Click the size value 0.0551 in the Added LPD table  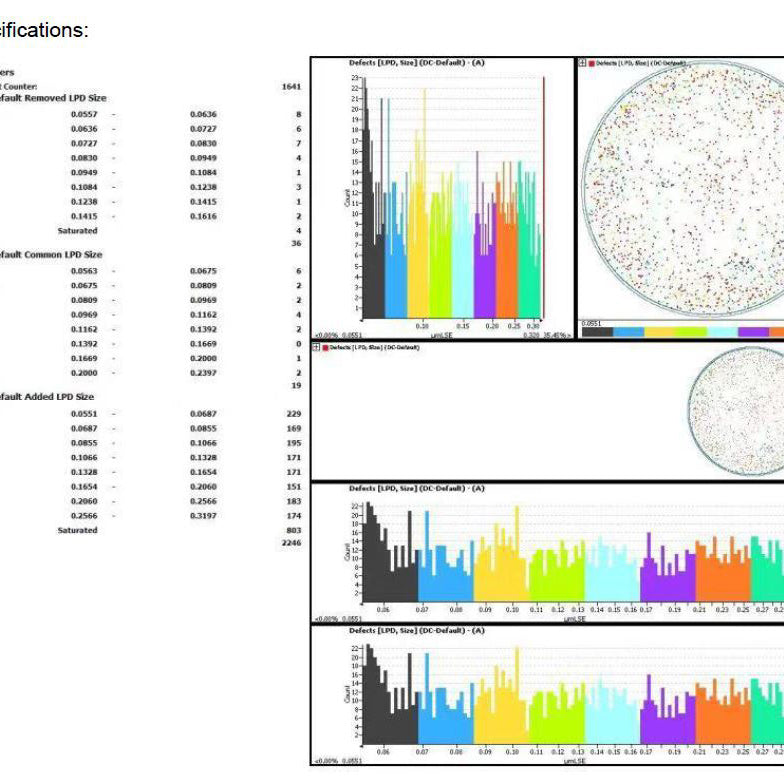pos(84,414)
